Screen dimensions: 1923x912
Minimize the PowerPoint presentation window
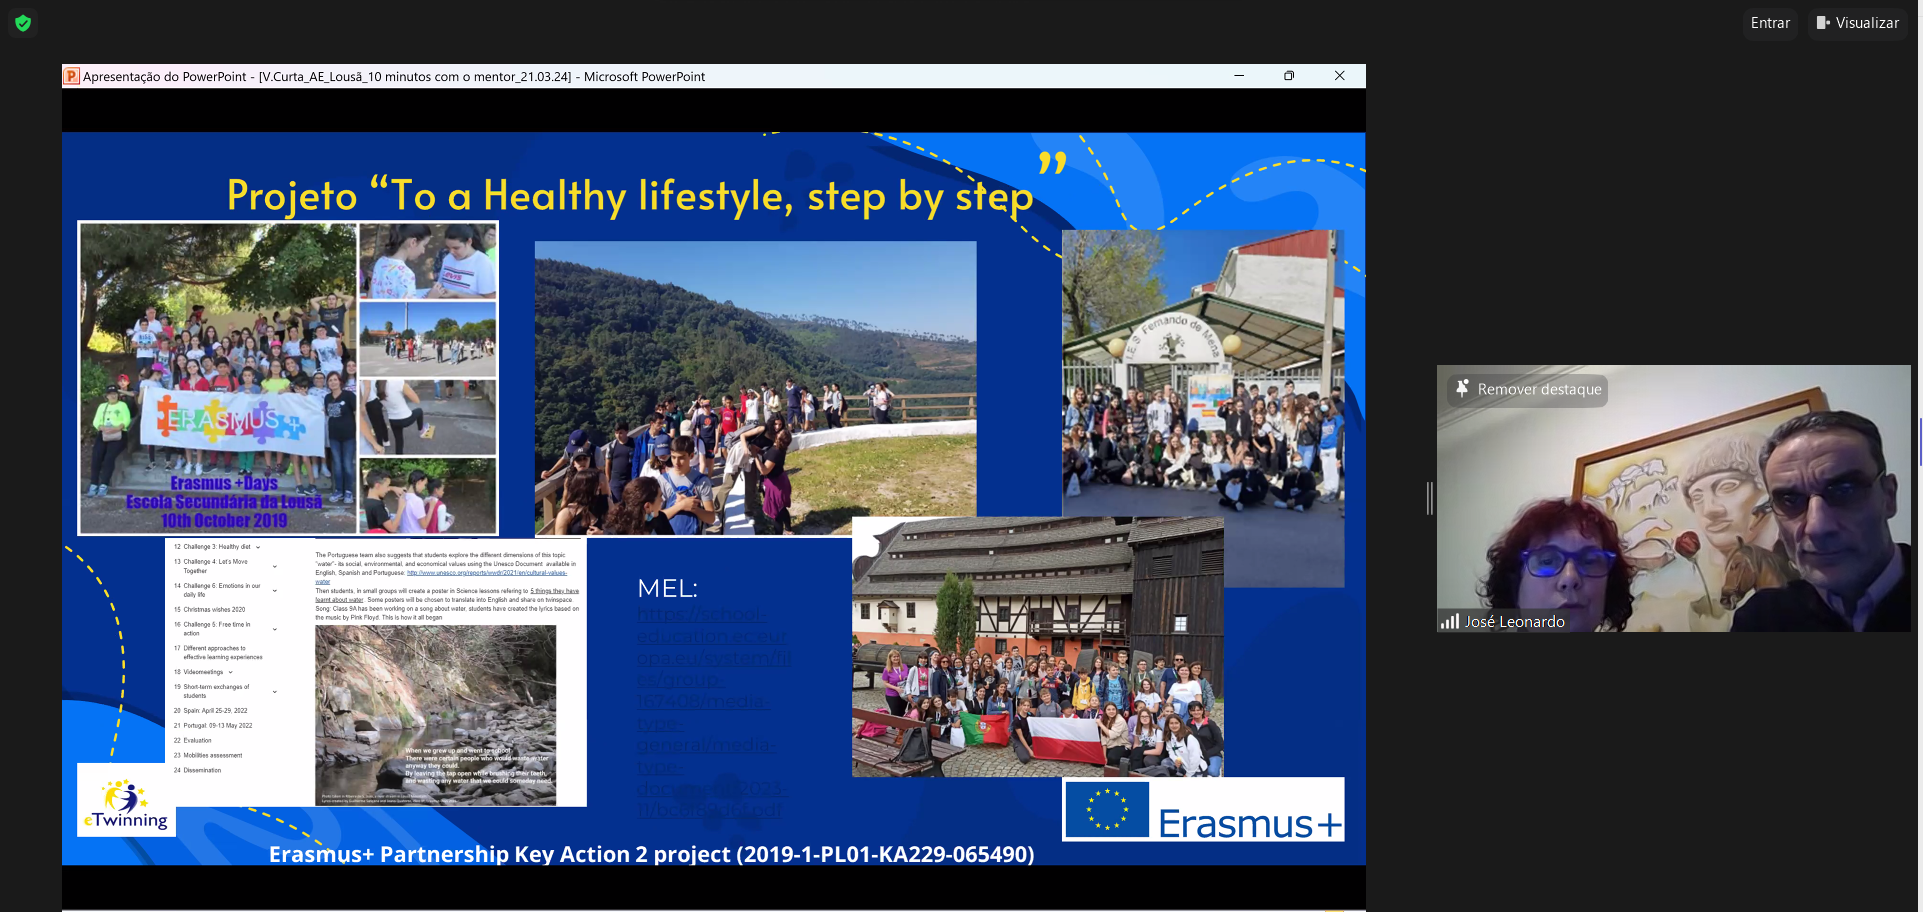point(1239,76)
